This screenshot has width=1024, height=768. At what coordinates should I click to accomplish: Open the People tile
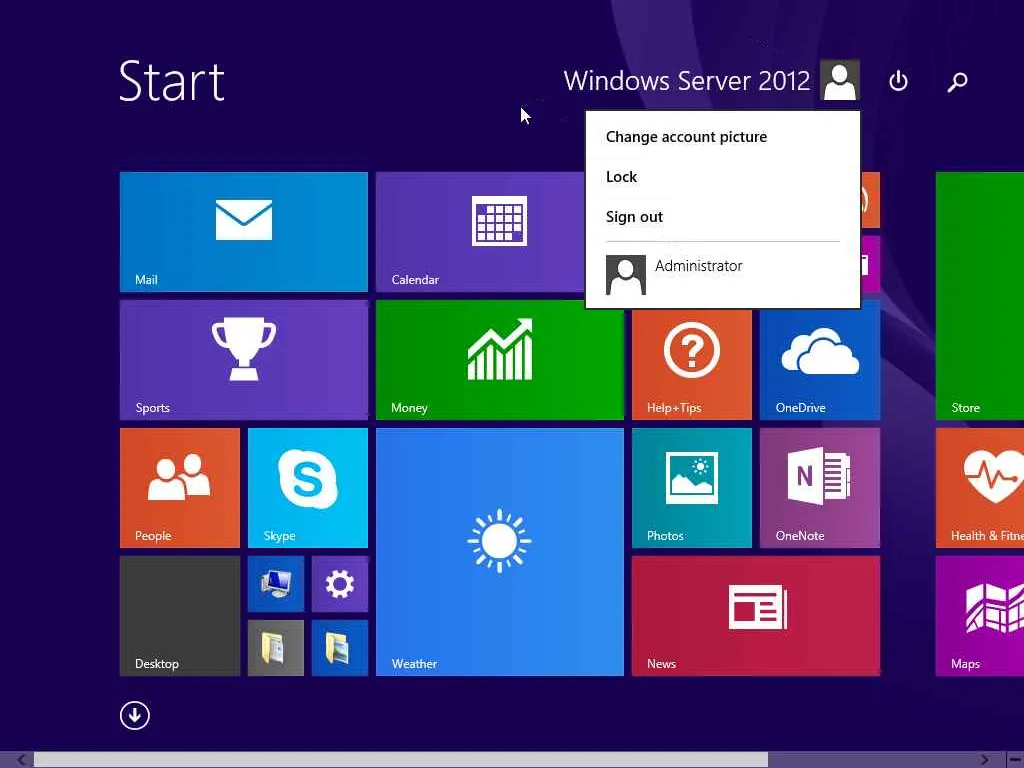180,488
